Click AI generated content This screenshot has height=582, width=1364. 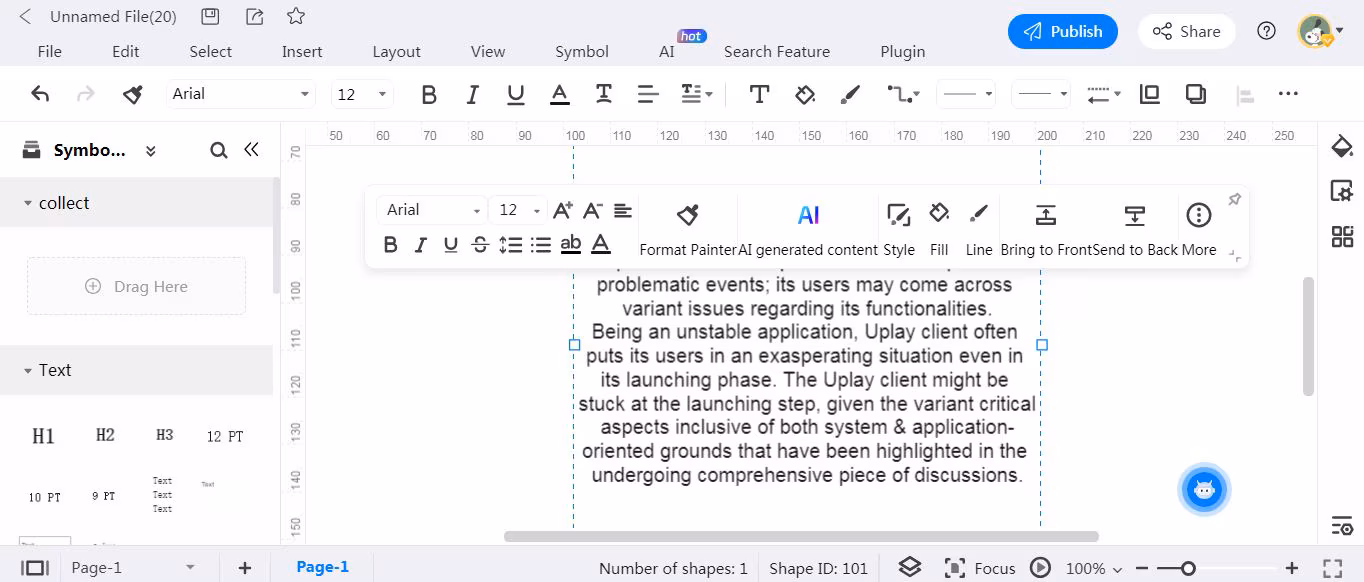(x=808, y=229)
